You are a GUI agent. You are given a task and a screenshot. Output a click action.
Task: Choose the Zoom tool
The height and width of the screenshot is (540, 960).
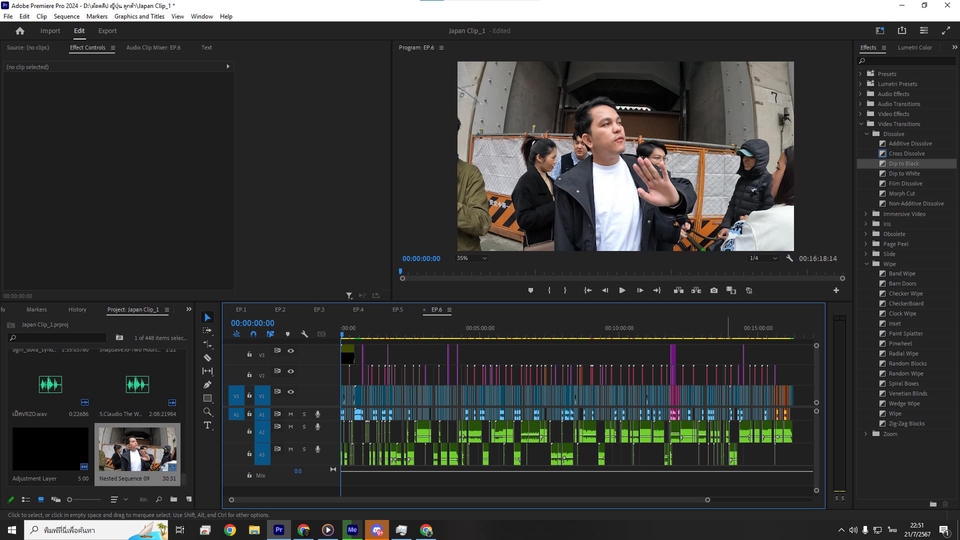pos(208,411)
